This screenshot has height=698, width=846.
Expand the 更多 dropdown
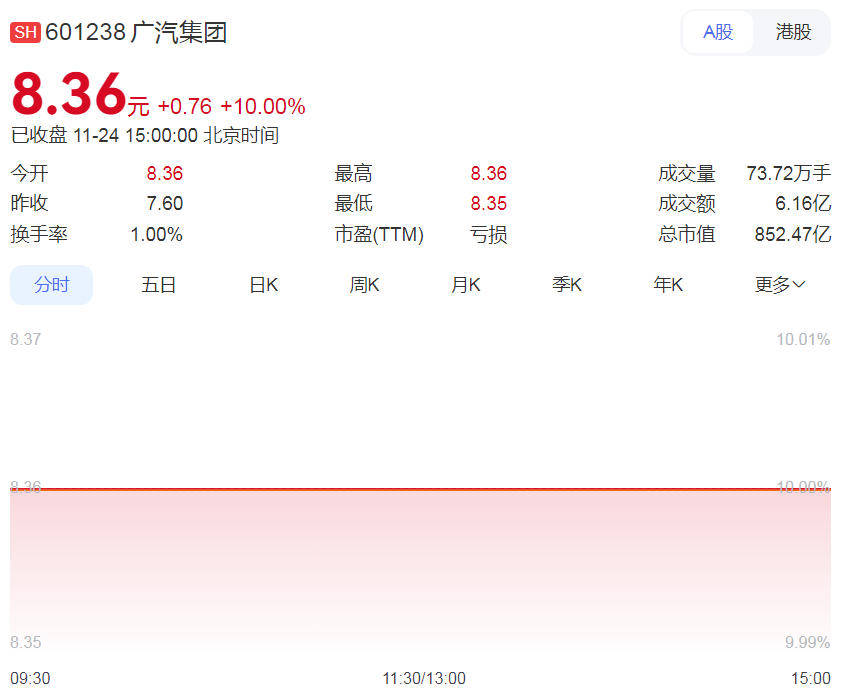point(780,284)
